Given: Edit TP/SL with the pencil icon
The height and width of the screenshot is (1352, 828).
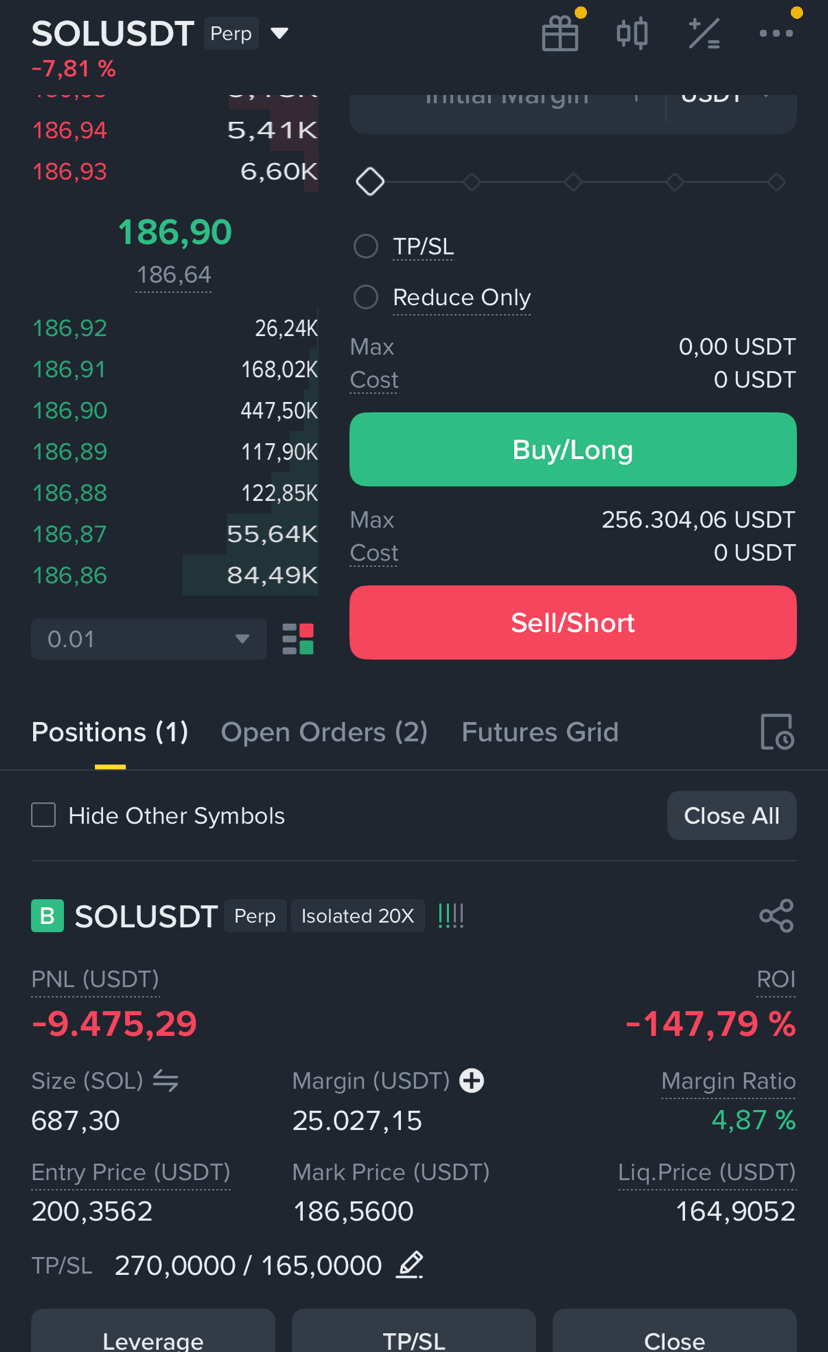Looking at the screenshot, I should pyautogui.click(x=410, y=1265).
